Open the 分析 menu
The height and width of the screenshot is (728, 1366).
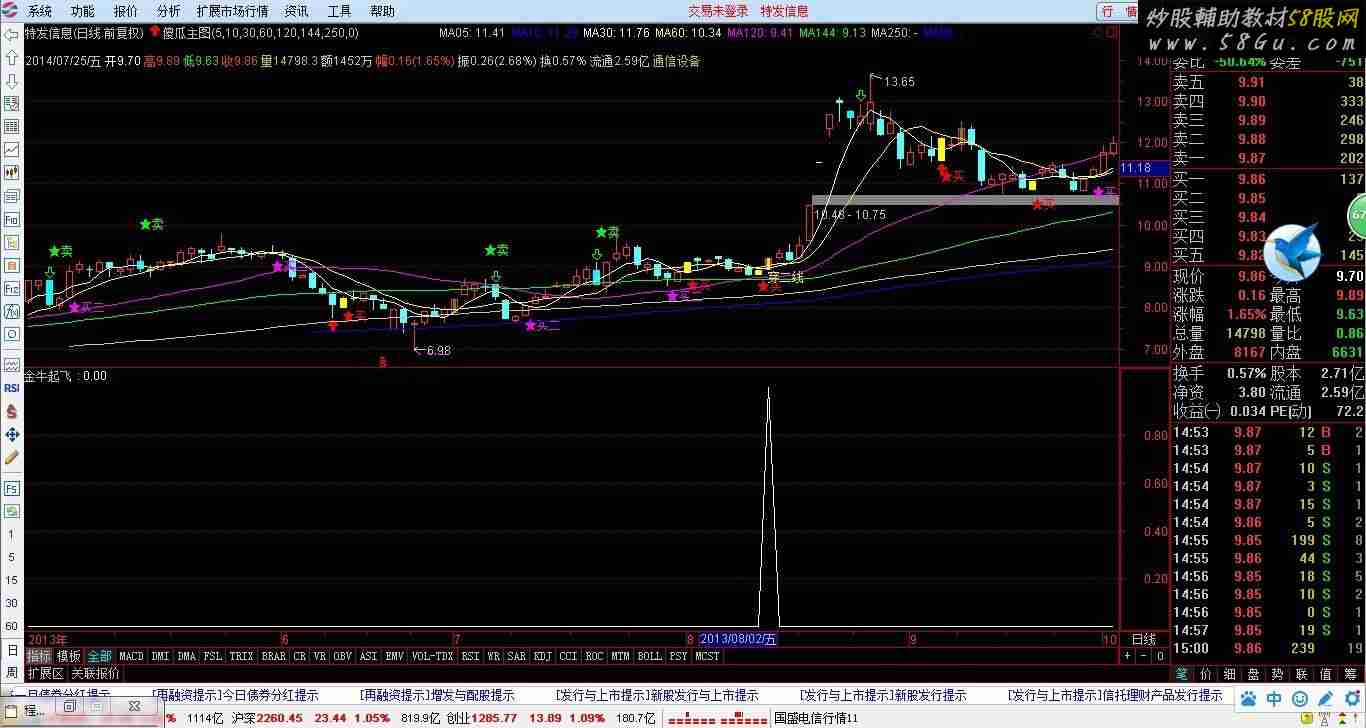(169, 11)
